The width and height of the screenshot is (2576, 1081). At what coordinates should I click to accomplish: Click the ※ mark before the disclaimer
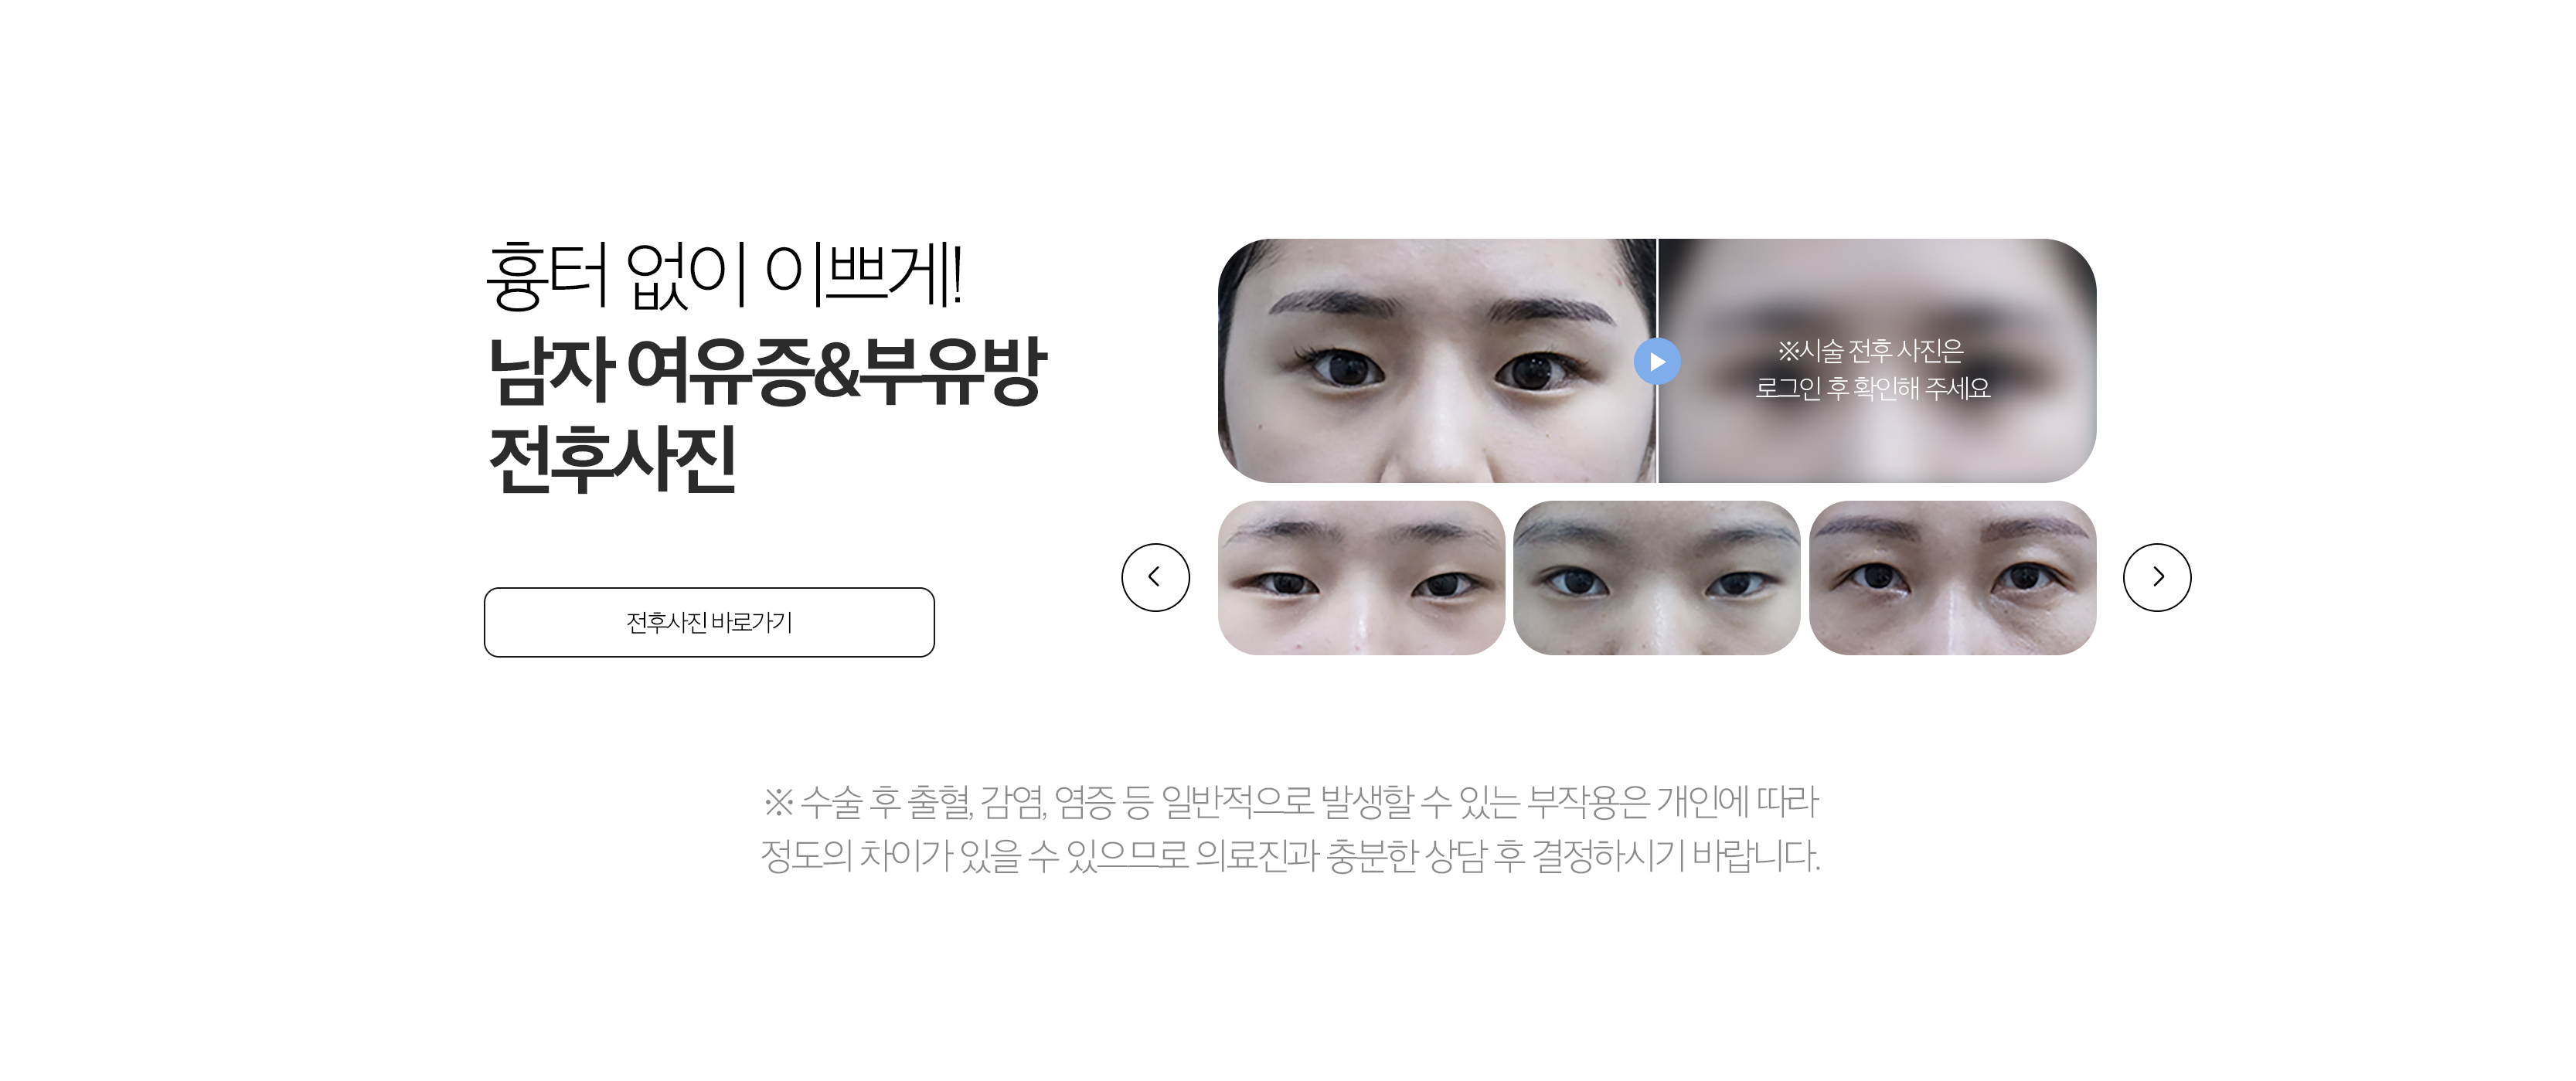point(778,801)
